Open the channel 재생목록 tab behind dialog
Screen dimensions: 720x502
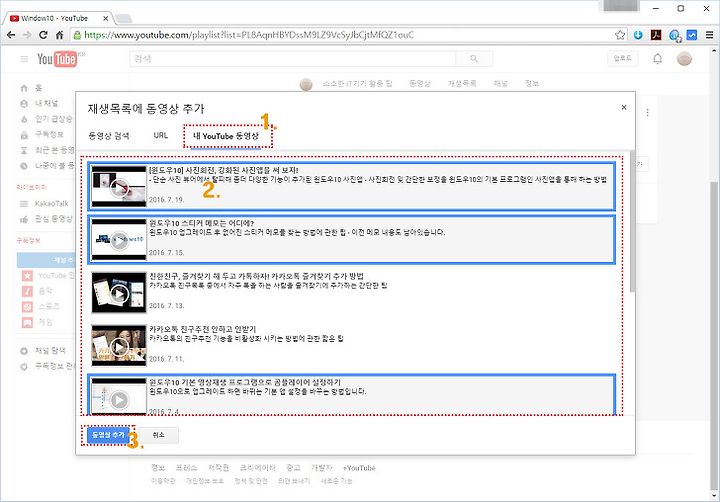(462, 83)
